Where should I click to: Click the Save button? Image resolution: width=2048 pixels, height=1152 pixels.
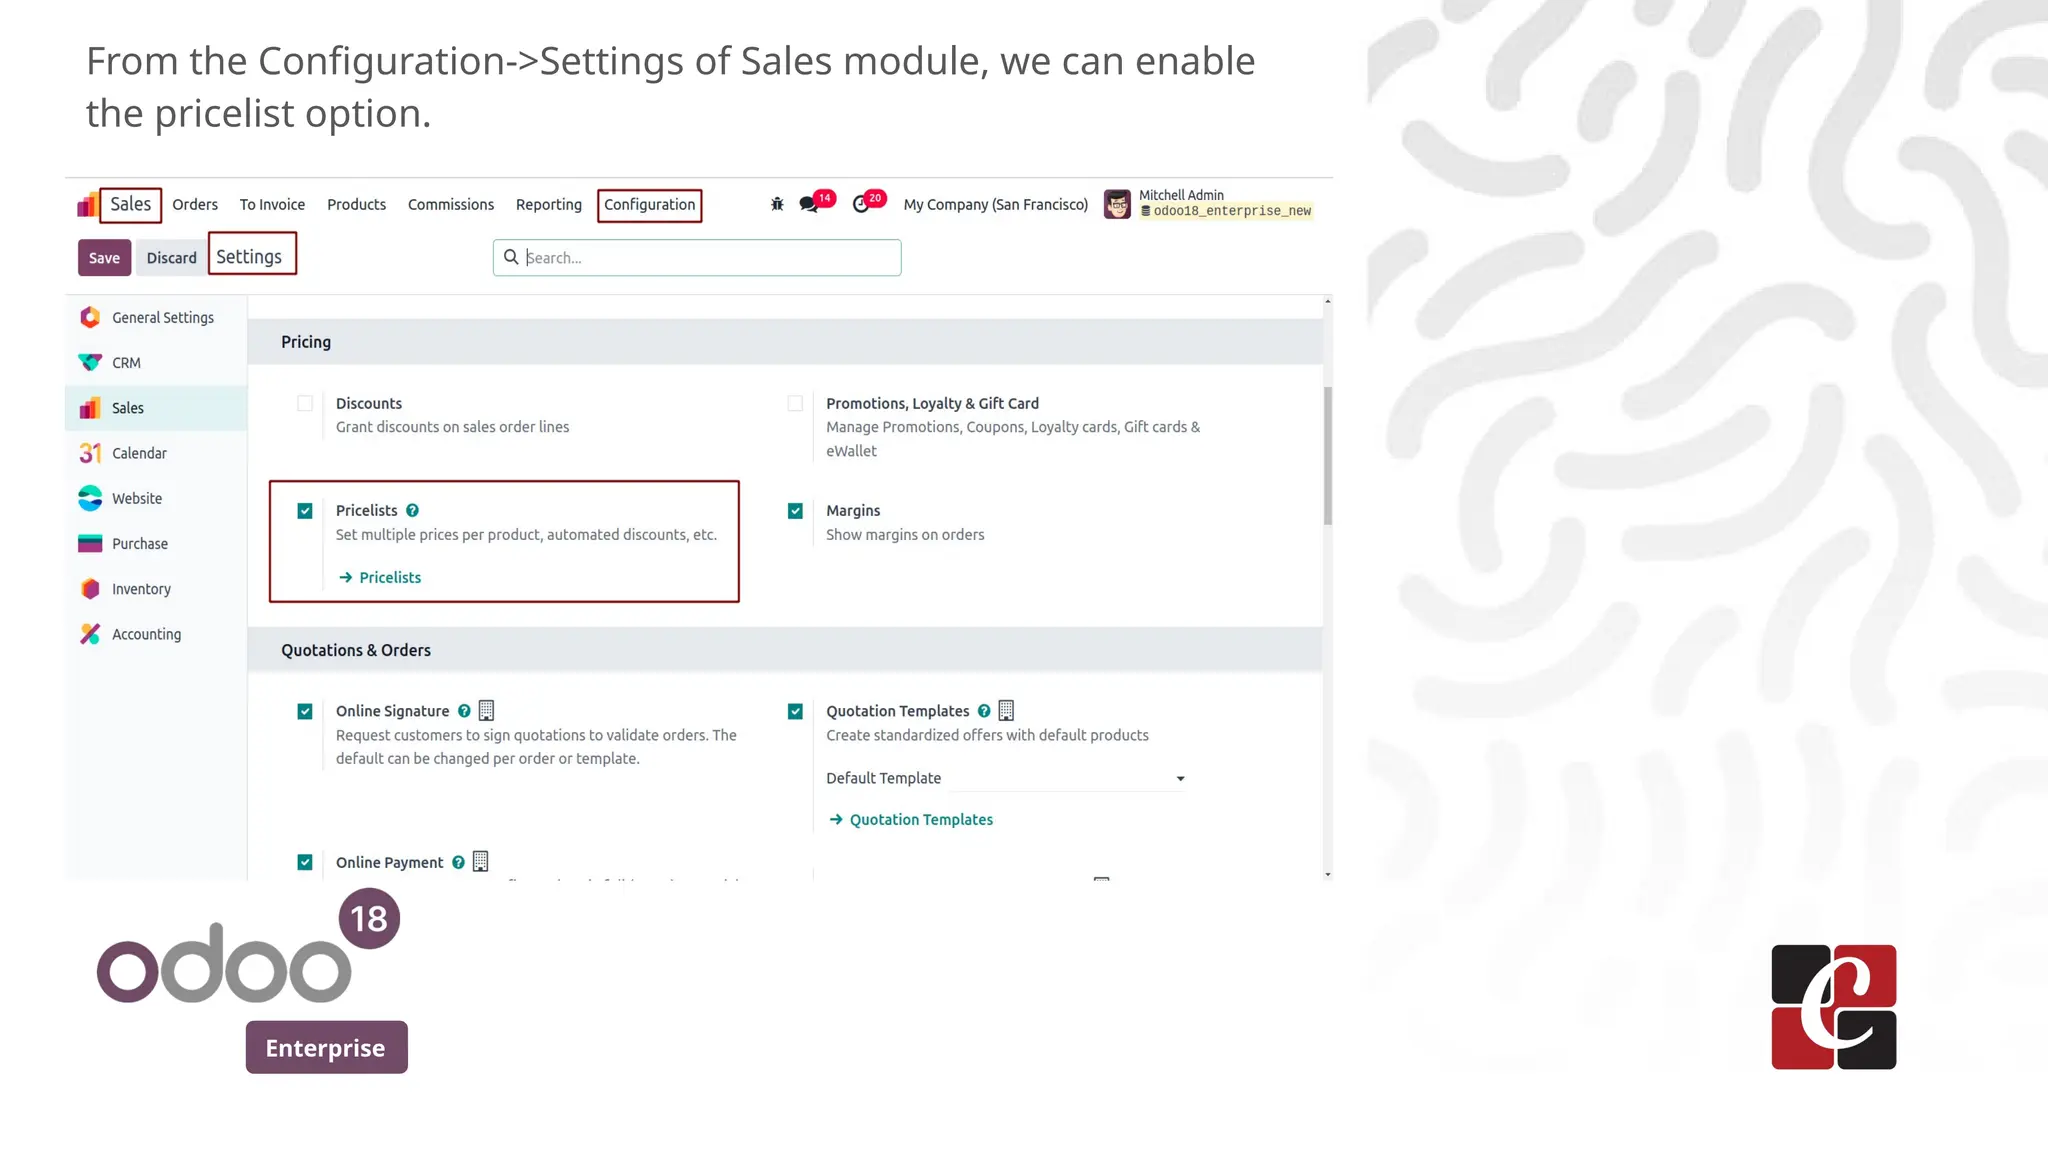coord(104,257)
